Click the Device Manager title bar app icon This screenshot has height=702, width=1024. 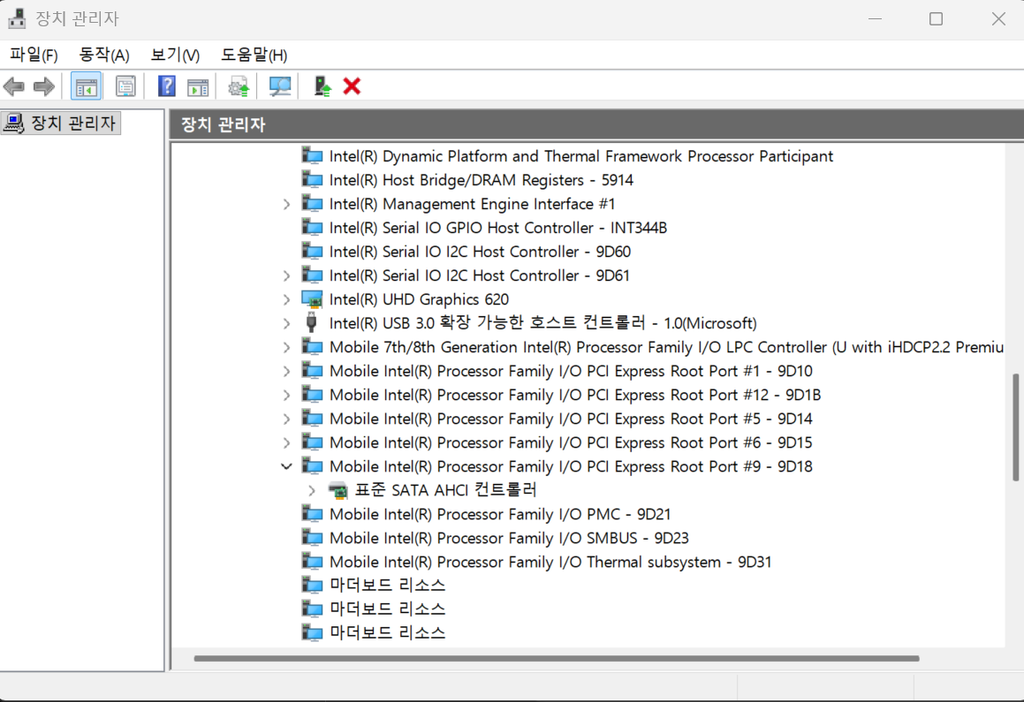pyautogui.click(x=16, y=18)
